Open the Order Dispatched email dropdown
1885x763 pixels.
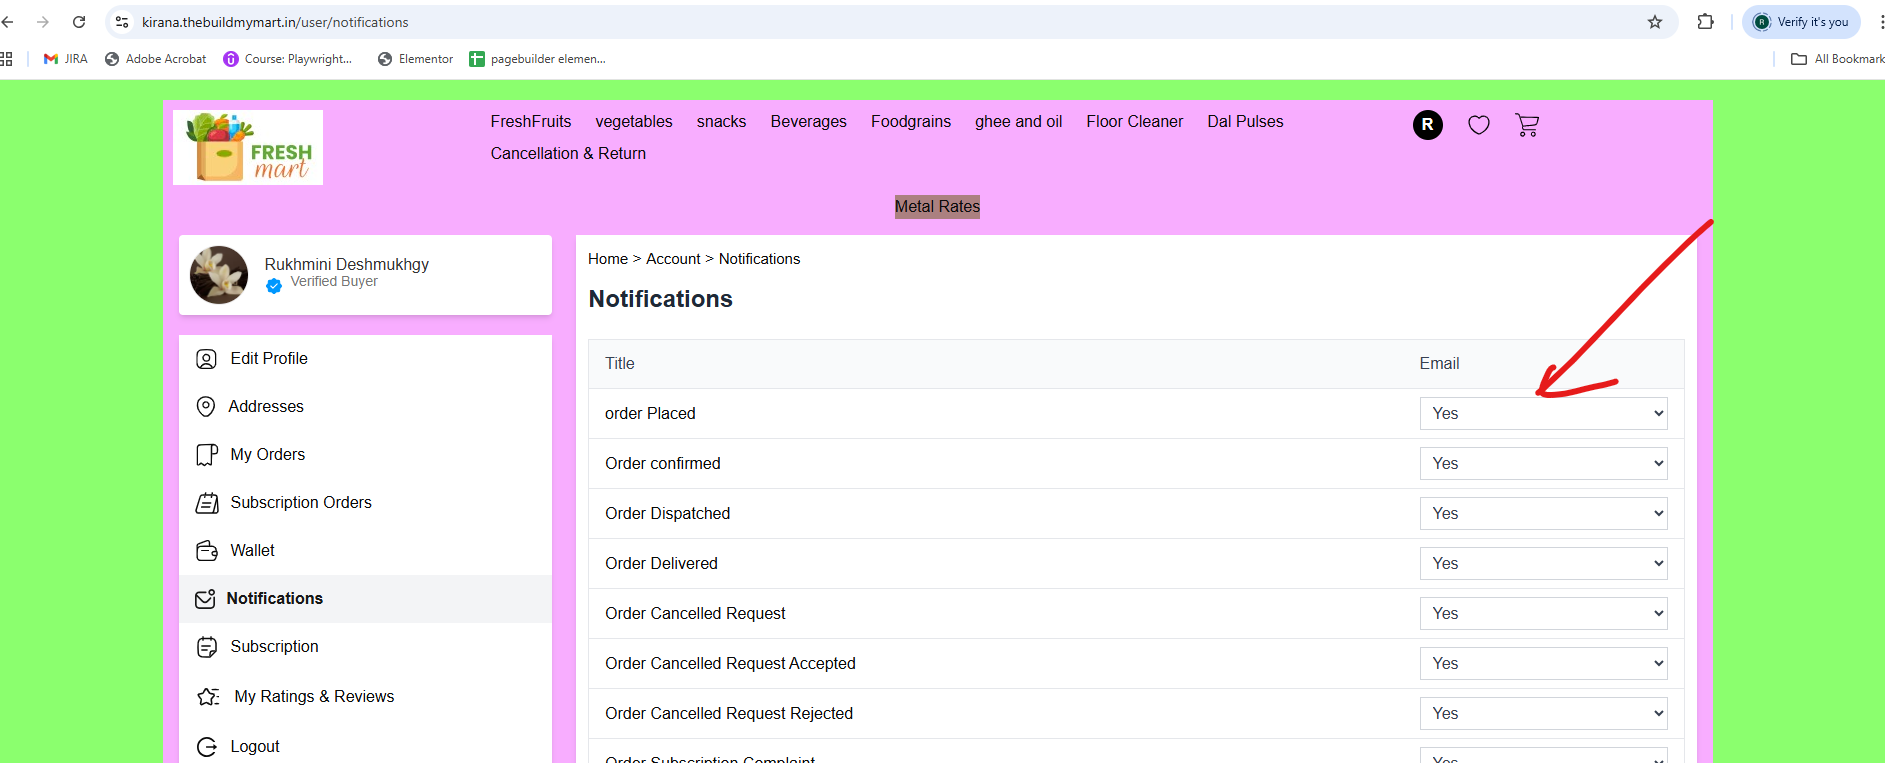tap(1543, 514)
